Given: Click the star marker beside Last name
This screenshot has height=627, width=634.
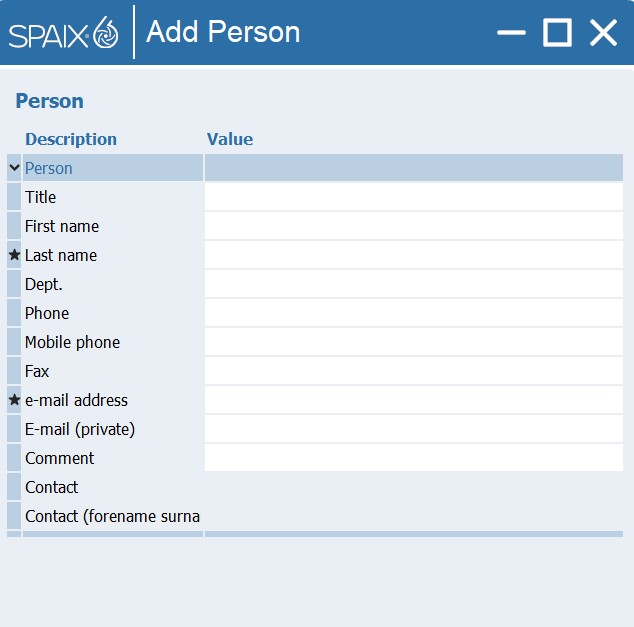Looking at the screenshot, I should (x=14, y=255).
